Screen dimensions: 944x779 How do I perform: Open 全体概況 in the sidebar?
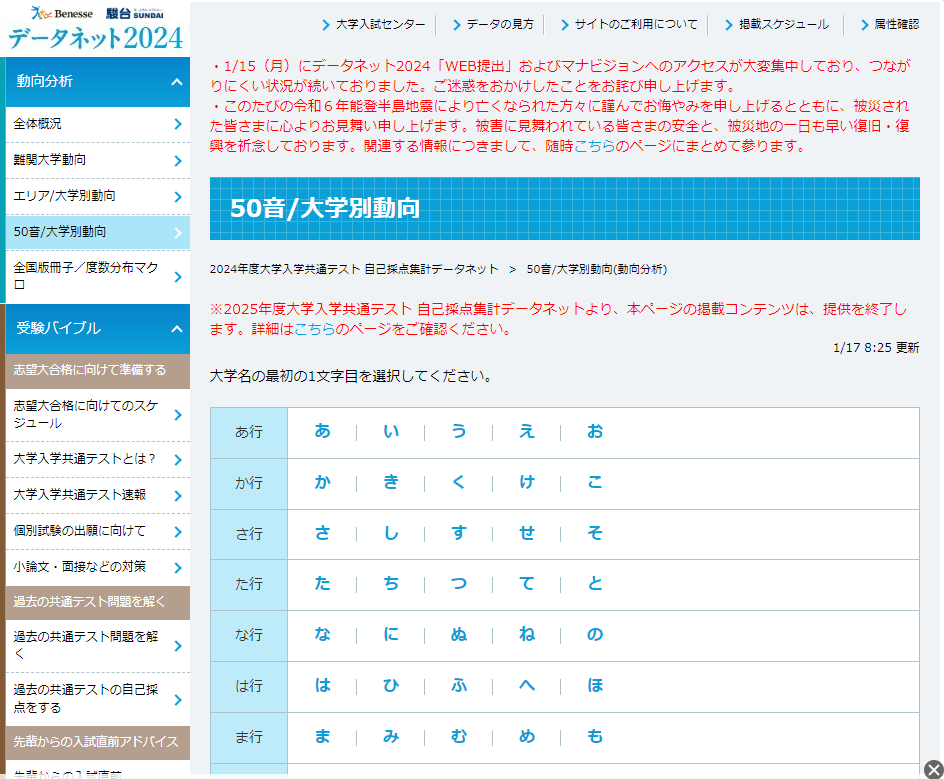click(98, 124)
